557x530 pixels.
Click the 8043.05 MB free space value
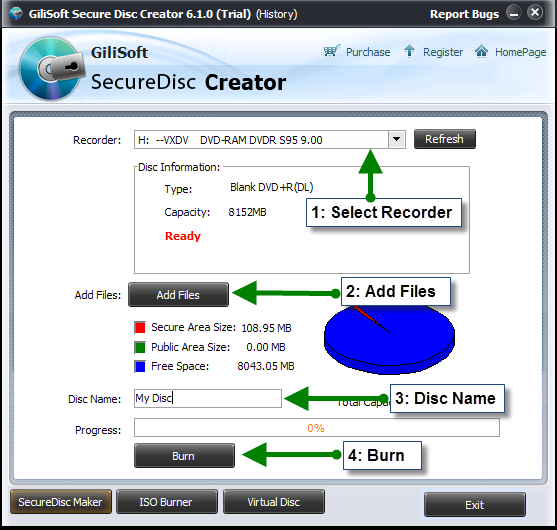point(266,366)
